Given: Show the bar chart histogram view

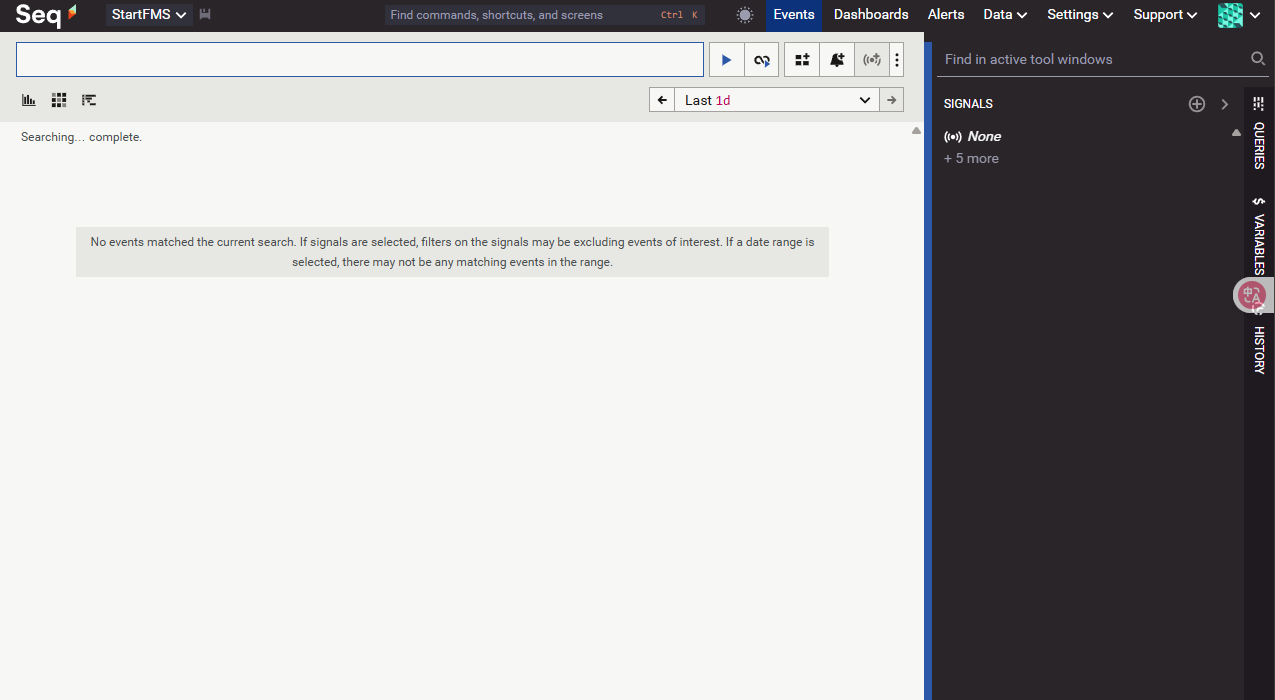Looking at the screenshot, I should click(x=29, y=100).
